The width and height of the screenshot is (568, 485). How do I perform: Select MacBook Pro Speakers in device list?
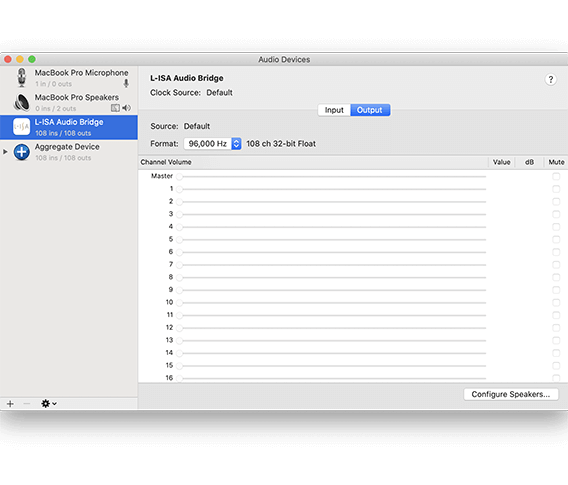coord(69,103)
